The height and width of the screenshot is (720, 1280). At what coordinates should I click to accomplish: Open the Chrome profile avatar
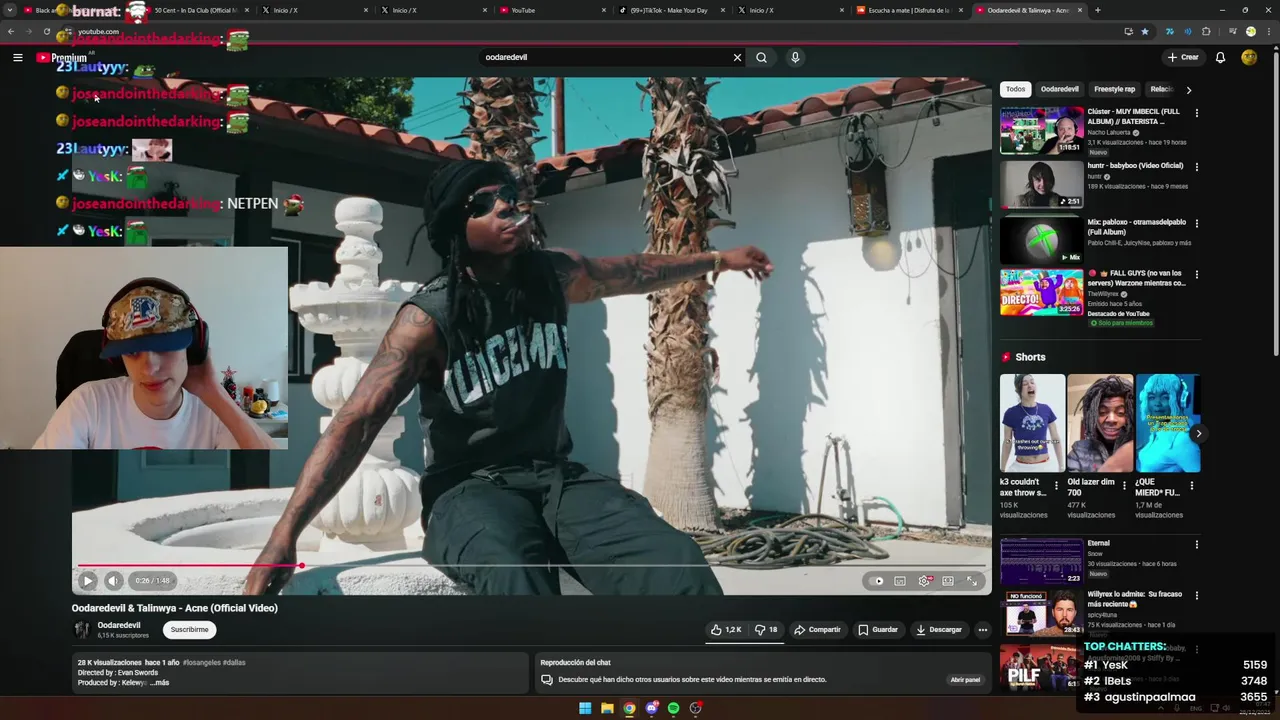pyautogui.click(x=1250, y=31)
